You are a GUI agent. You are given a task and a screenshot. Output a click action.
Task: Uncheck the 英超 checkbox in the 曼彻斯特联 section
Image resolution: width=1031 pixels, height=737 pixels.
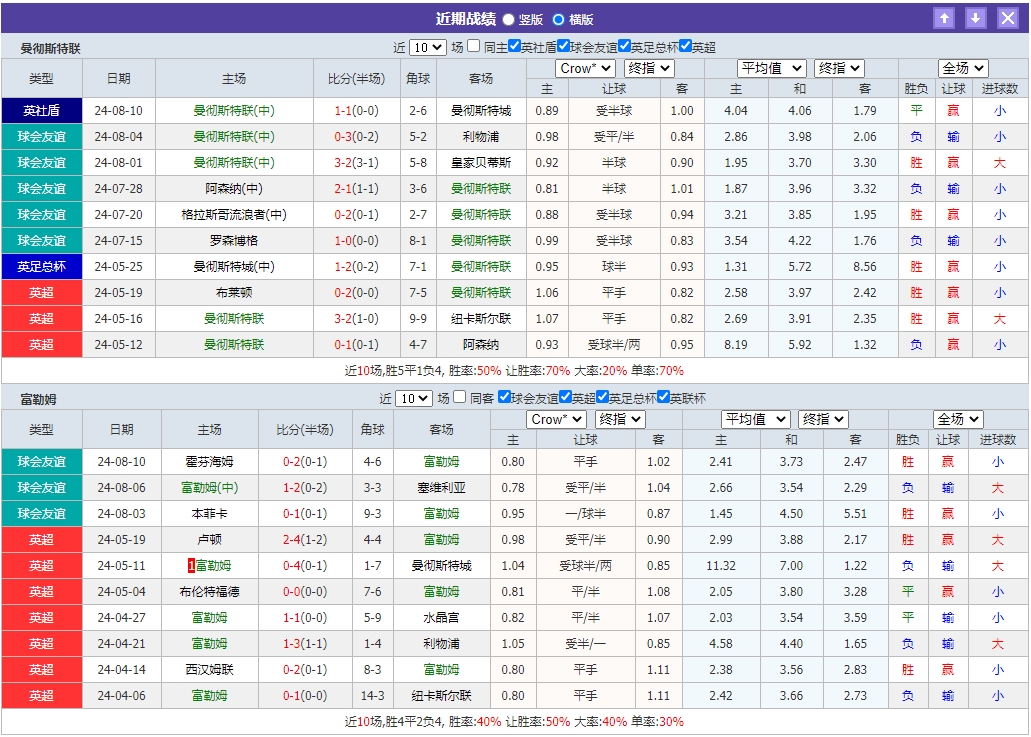685,45
